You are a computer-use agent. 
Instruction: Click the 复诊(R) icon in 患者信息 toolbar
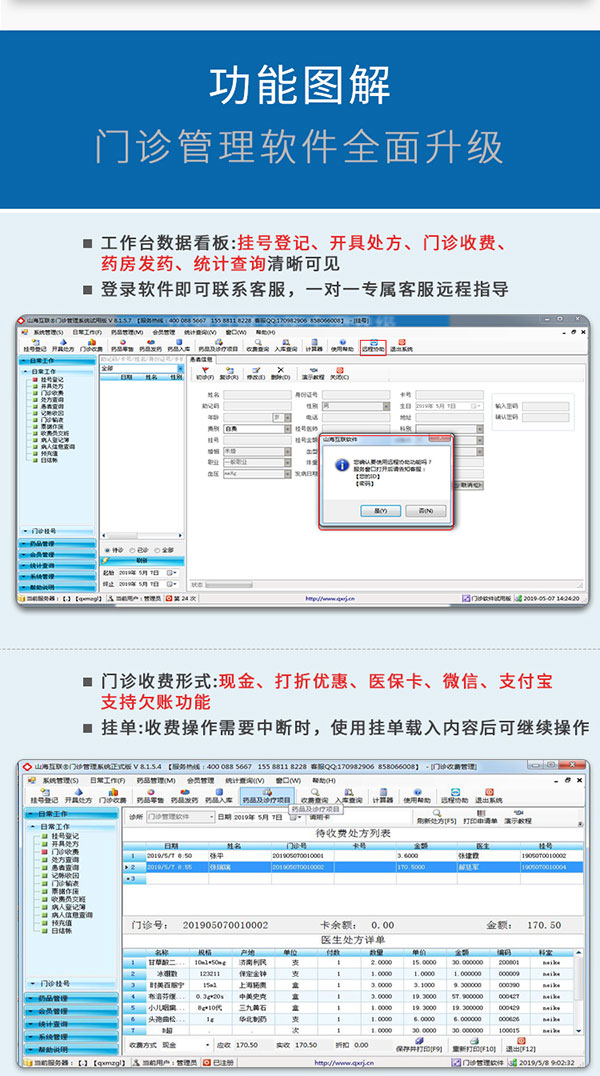click(229, 373)
